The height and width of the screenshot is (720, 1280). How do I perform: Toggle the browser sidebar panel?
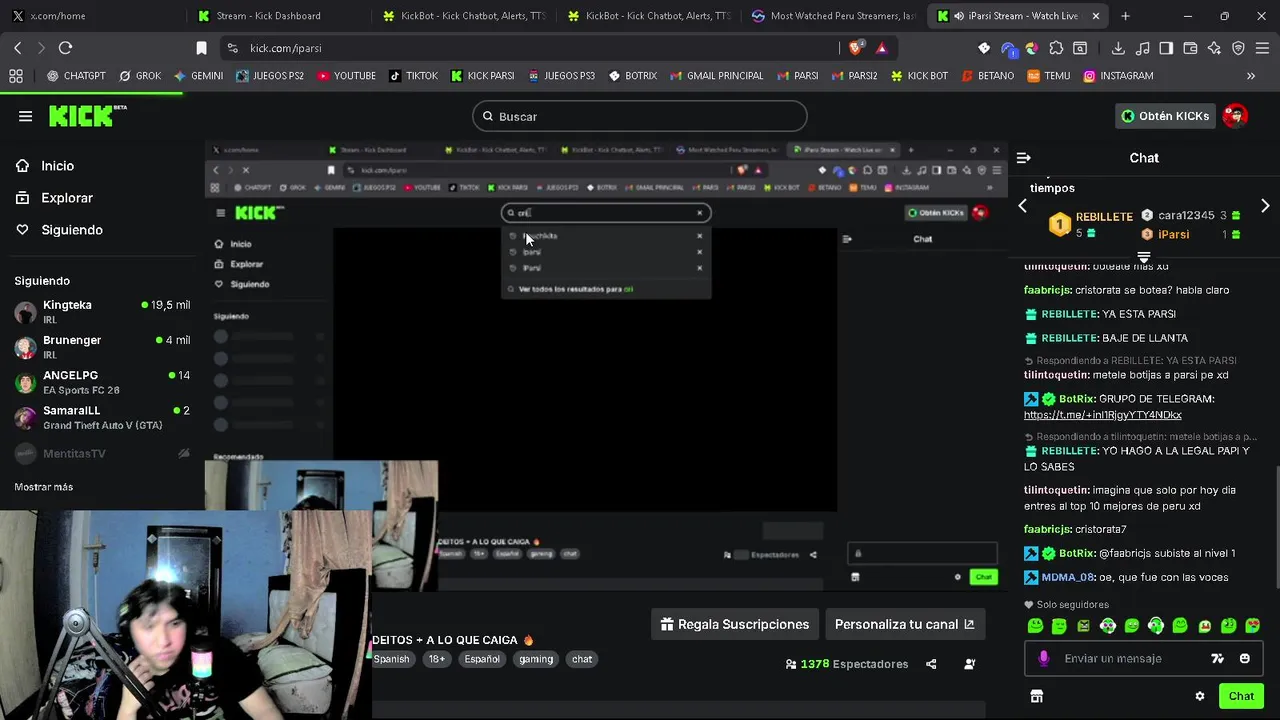pos(1166,48)
